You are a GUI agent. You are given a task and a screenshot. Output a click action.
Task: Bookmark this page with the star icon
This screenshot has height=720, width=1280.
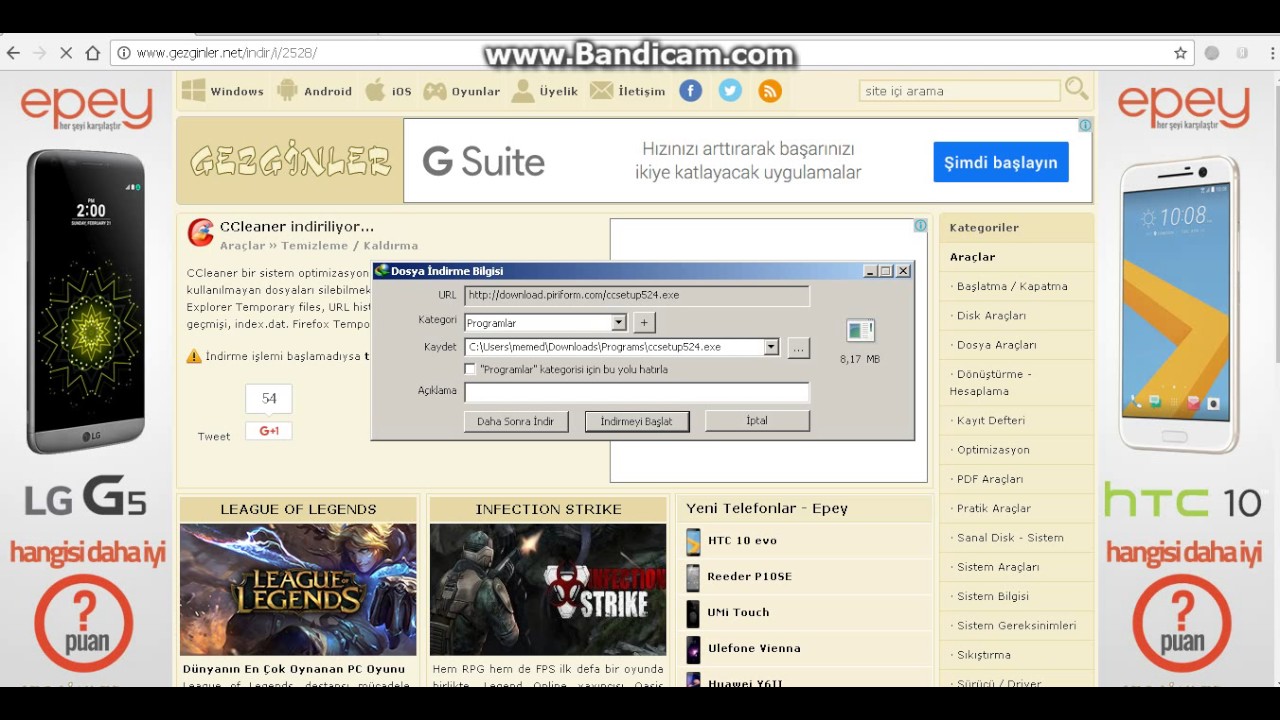1180,53
